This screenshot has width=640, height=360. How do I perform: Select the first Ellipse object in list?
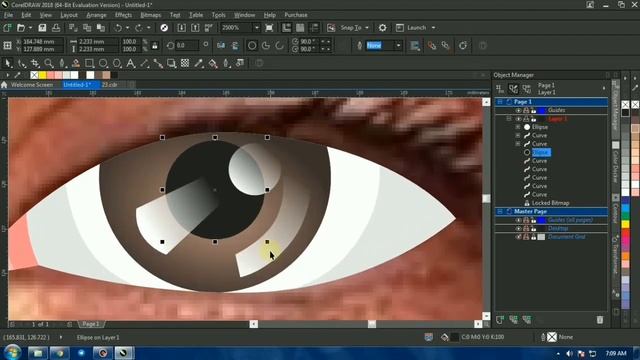coord(540,127)
